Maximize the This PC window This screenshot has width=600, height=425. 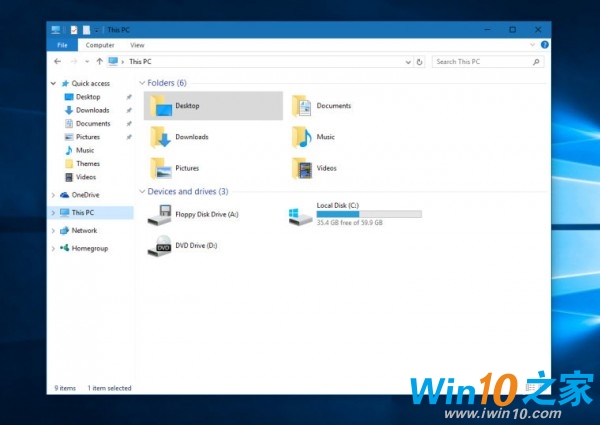point(513,29)
